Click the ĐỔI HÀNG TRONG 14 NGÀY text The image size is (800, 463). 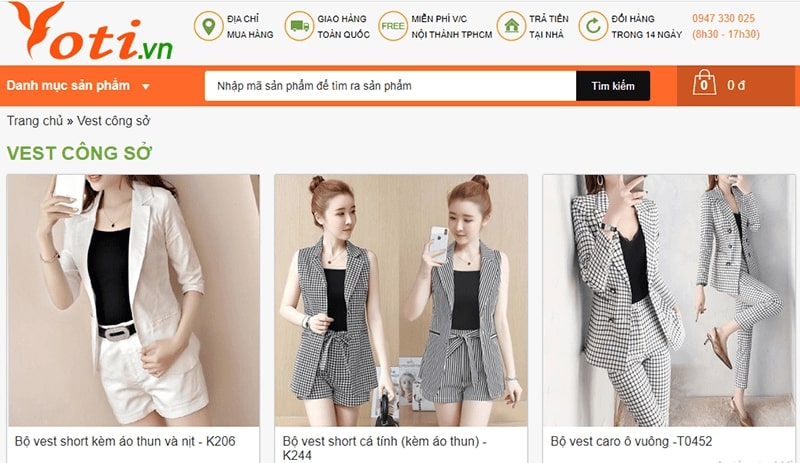[646, 27]
